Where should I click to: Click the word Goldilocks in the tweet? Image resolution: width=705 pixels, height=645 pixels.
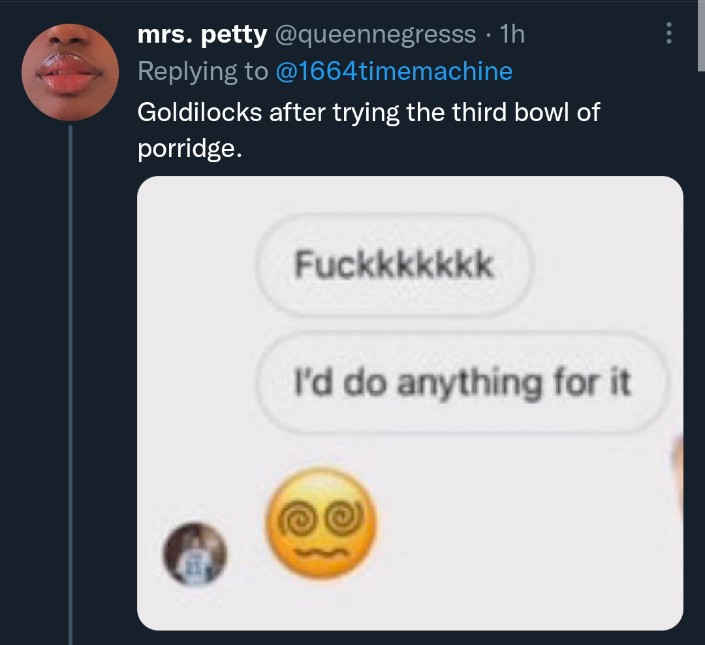(199, 111)
